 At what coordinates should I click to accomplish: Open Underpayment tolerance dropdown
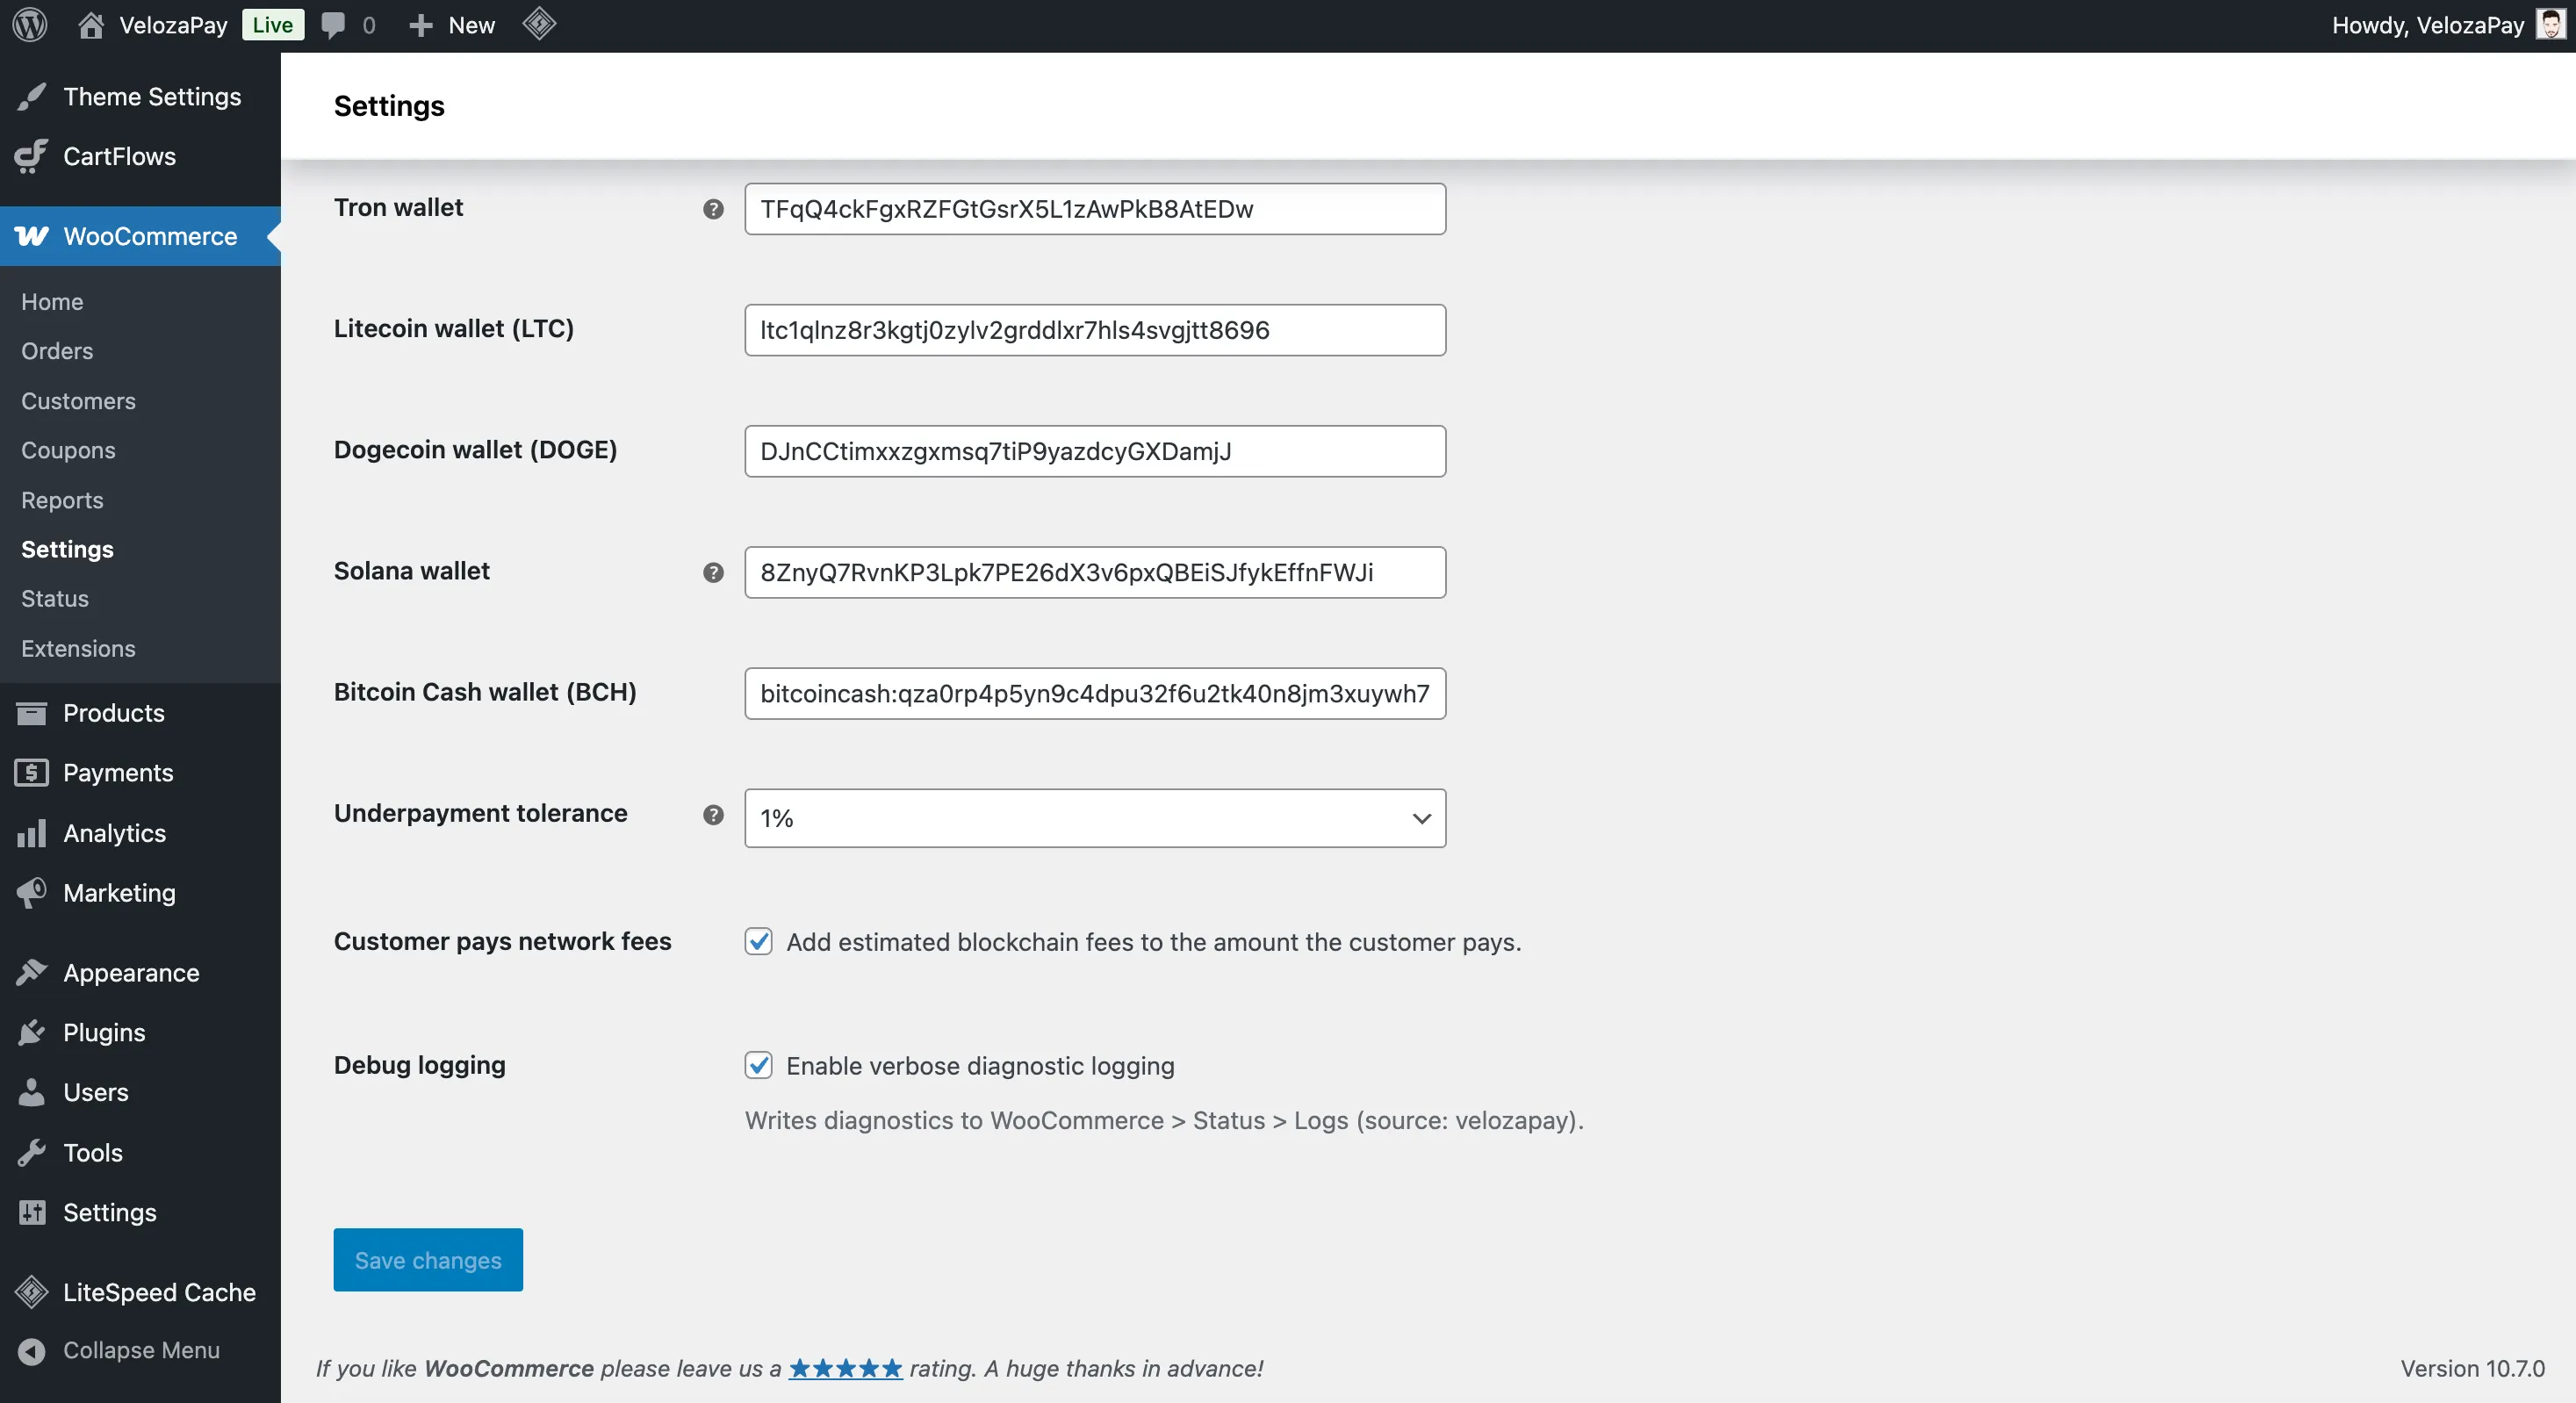[x=1095, y=818]
